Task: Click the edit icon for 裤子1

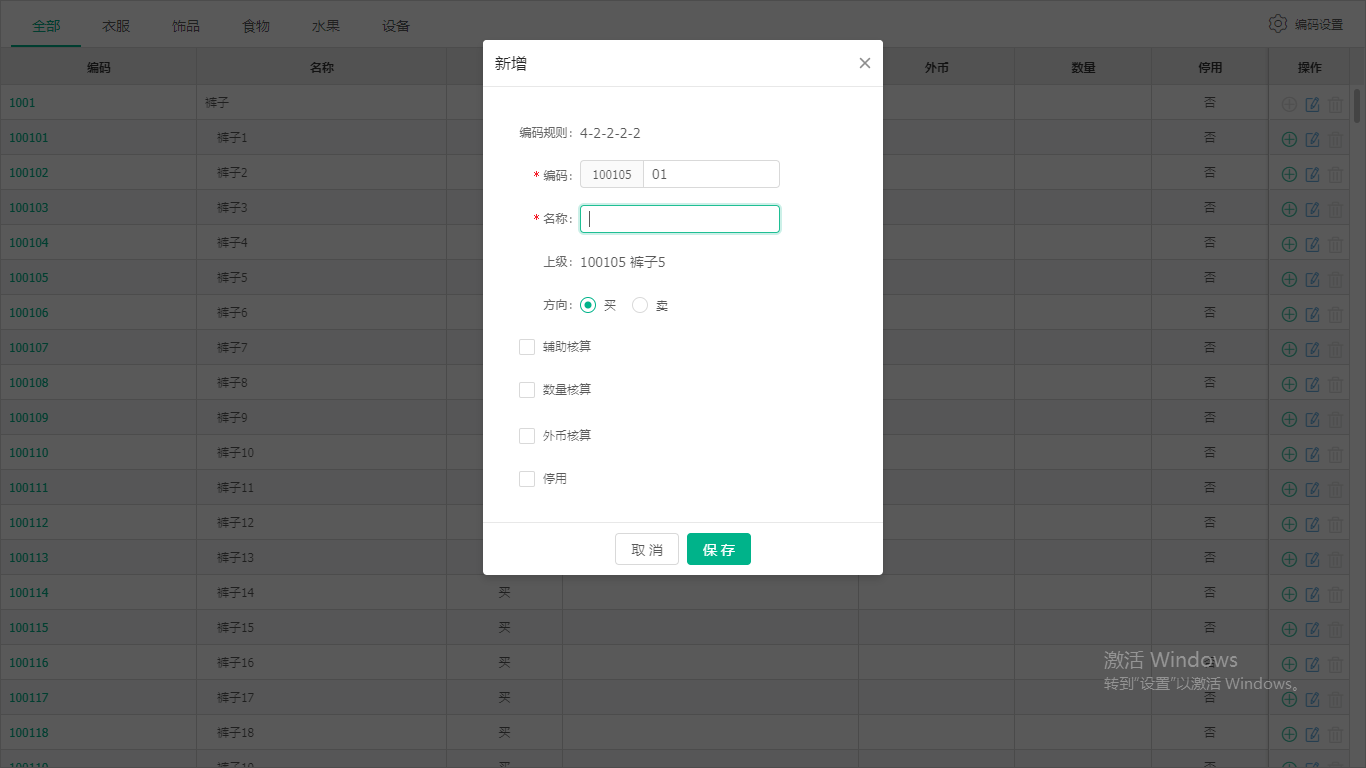Action: click(1312, 138)
